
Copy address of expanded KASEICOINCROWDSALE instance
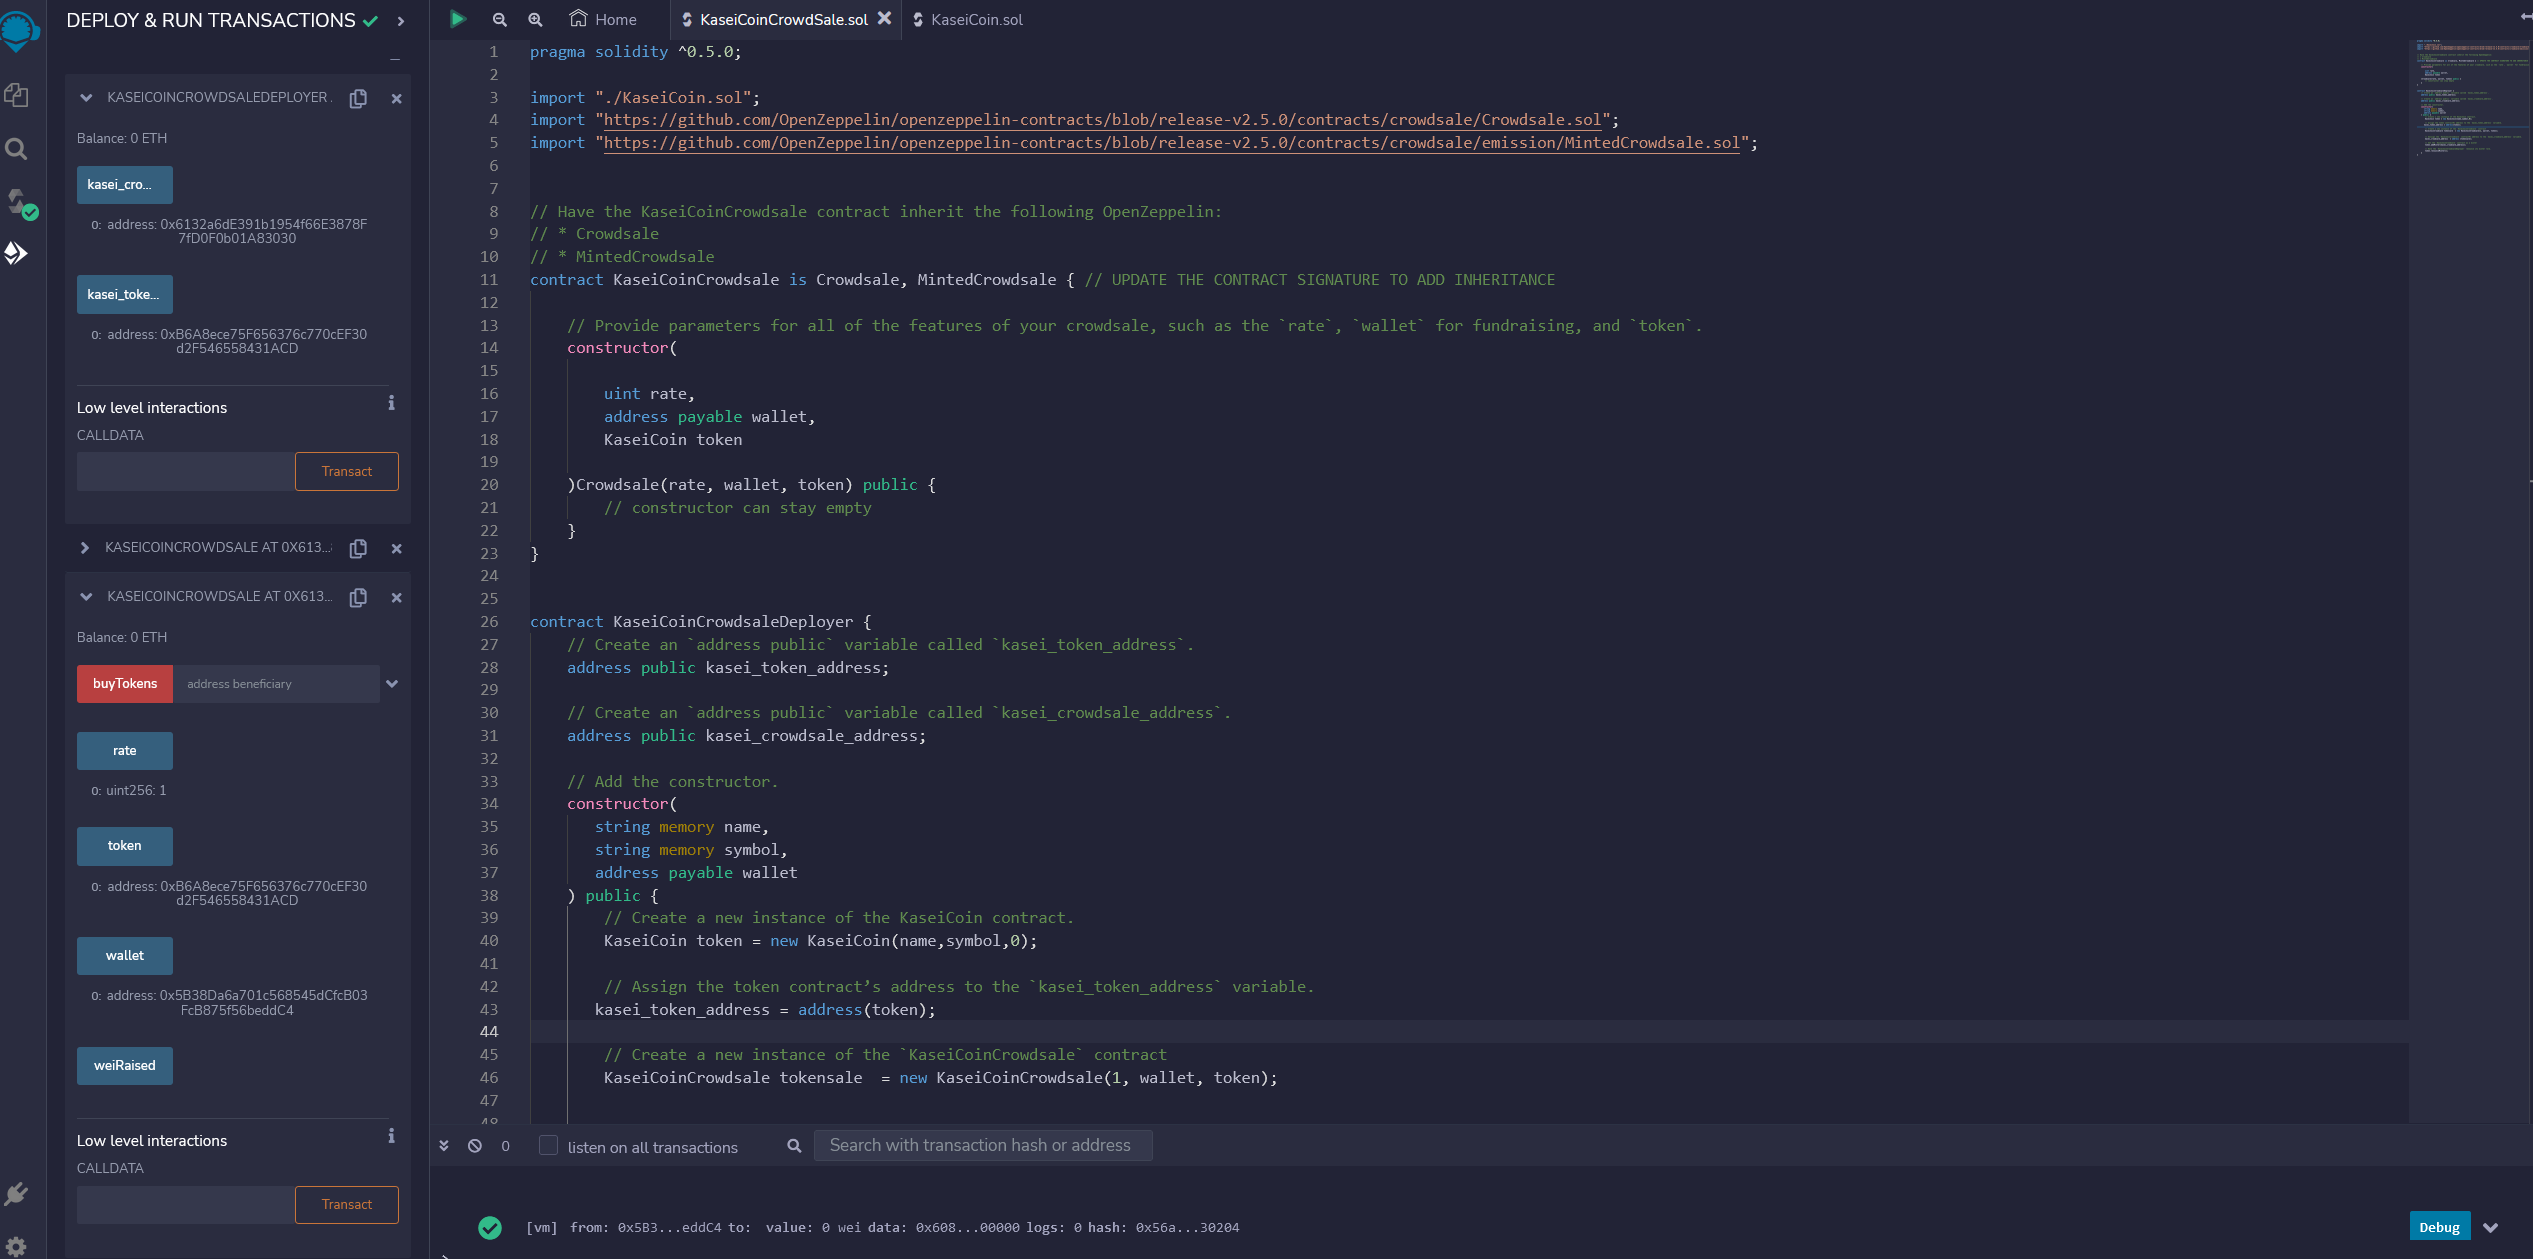(x=358, y=597)
